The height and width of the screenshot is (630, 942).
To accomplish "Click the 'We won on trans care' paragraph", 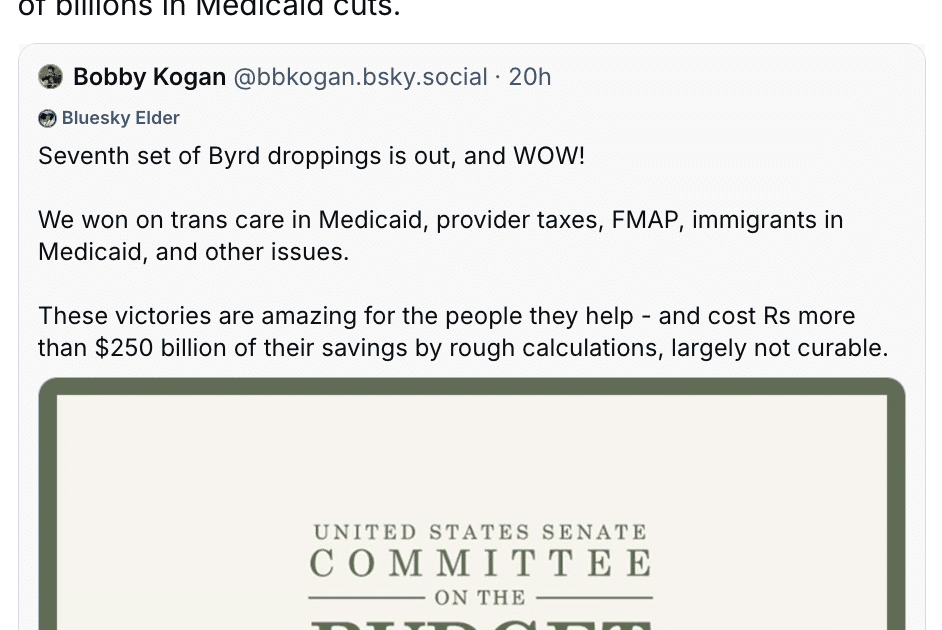I will (x=440, y=236).
